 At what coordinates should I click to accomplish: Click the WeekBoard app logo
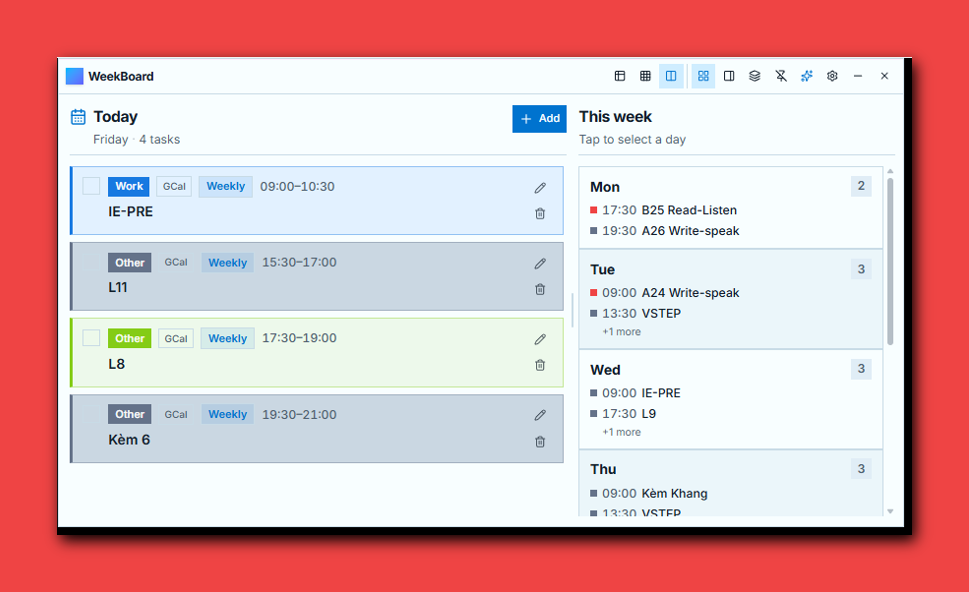click(75, 76)
